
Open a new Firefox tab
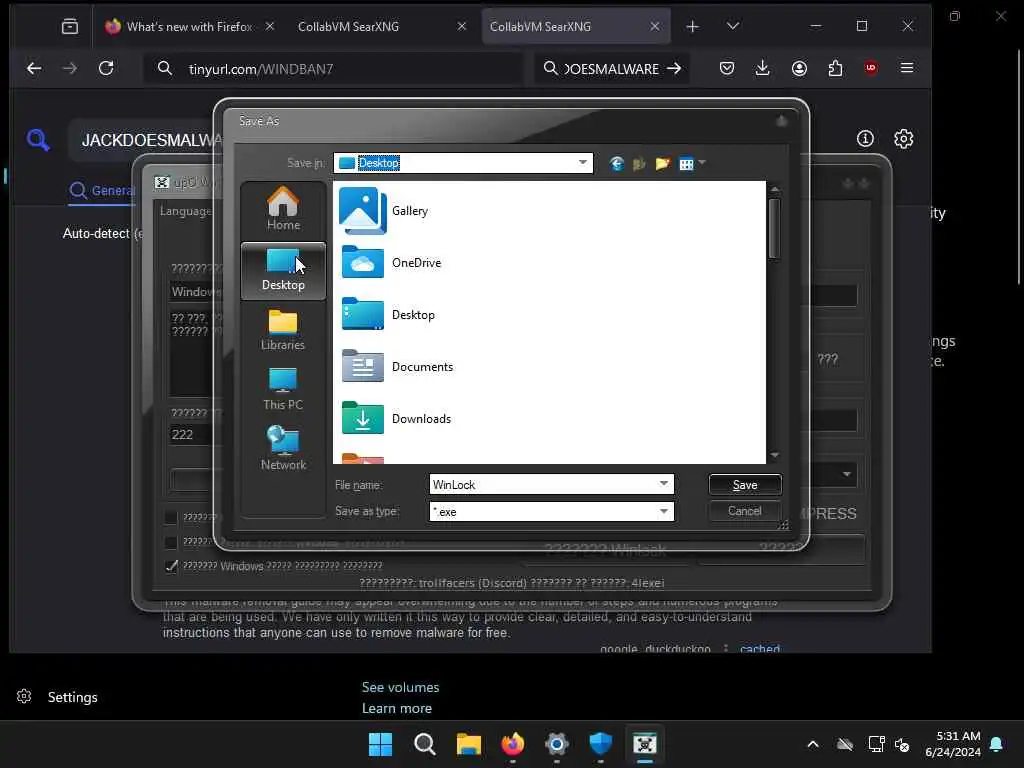point(692,26)
